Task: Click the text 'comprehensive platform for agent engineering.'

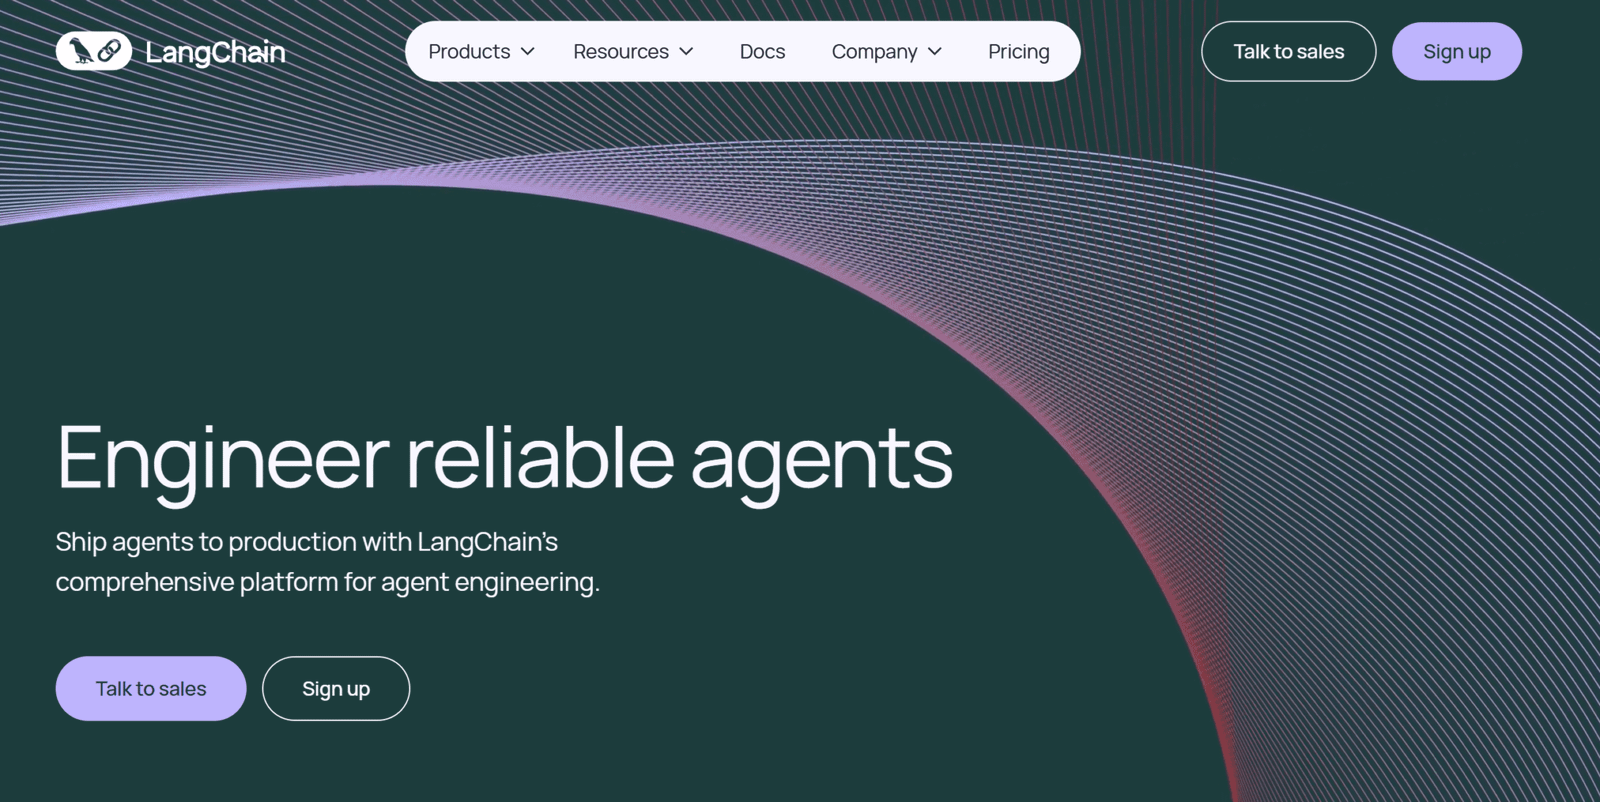Action: click(x=328, y=582)
